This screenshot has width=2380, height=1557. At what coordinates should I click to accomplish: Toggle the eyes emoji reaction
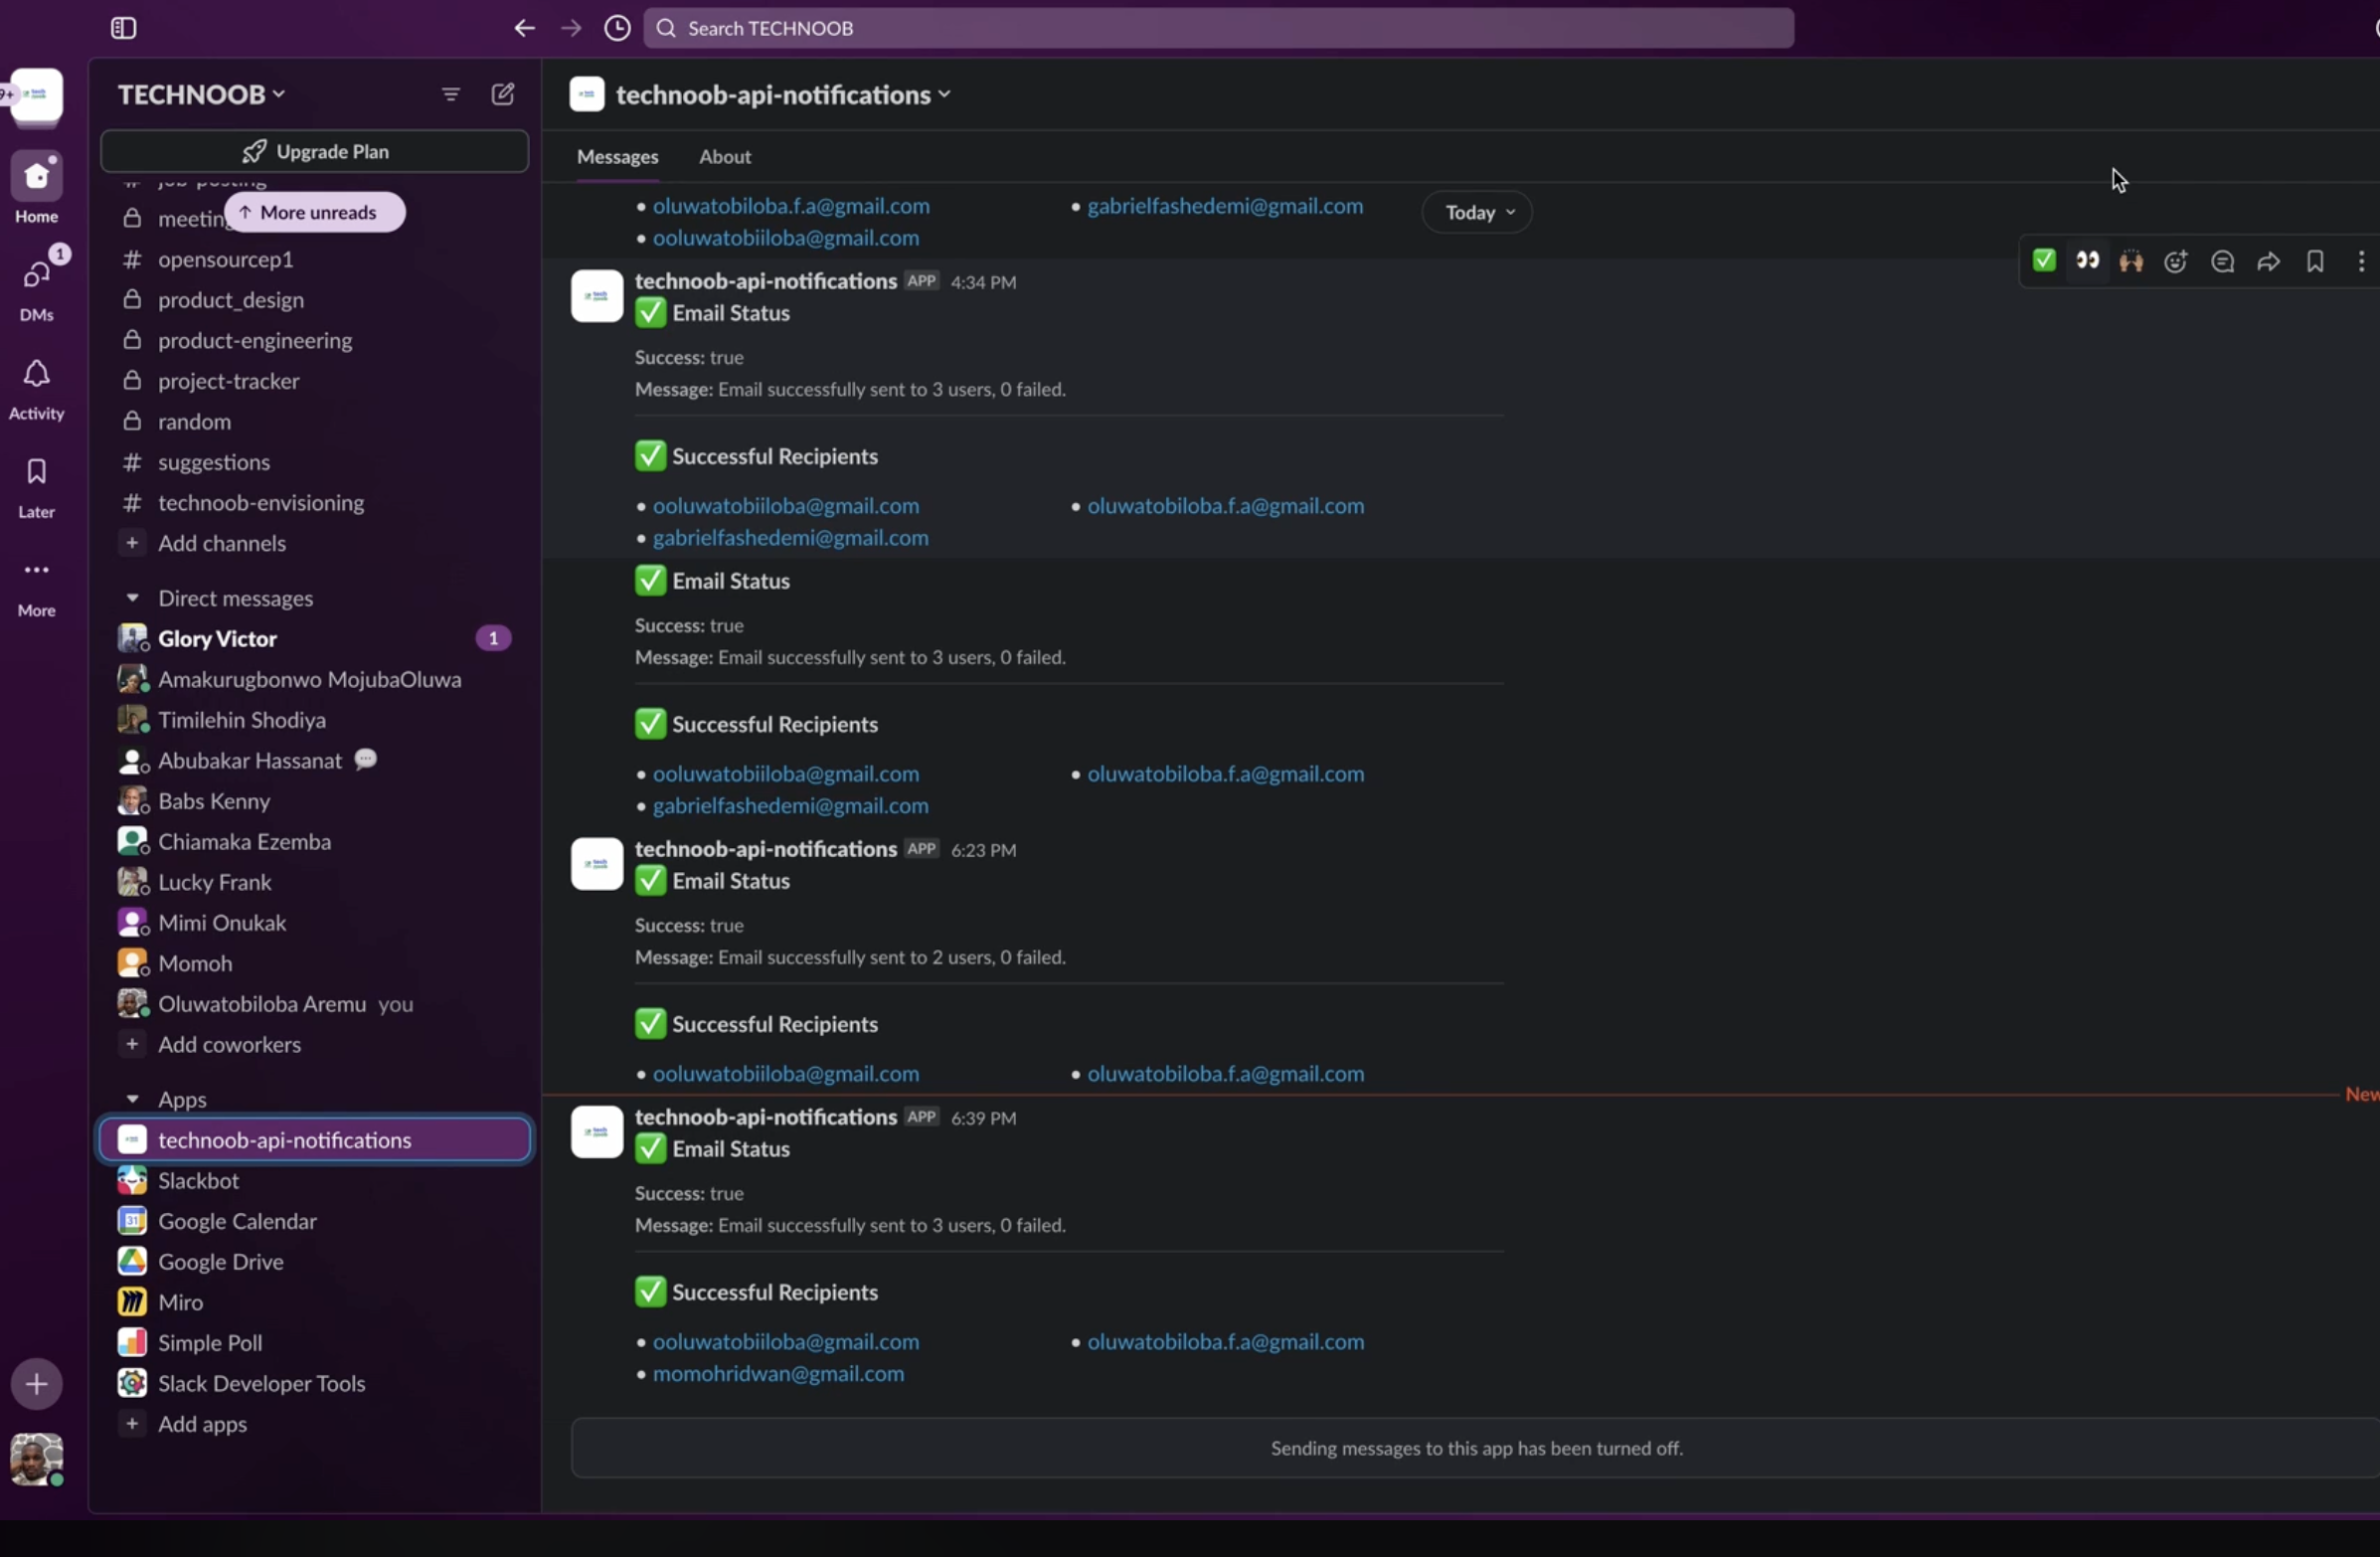(2088, 261)
